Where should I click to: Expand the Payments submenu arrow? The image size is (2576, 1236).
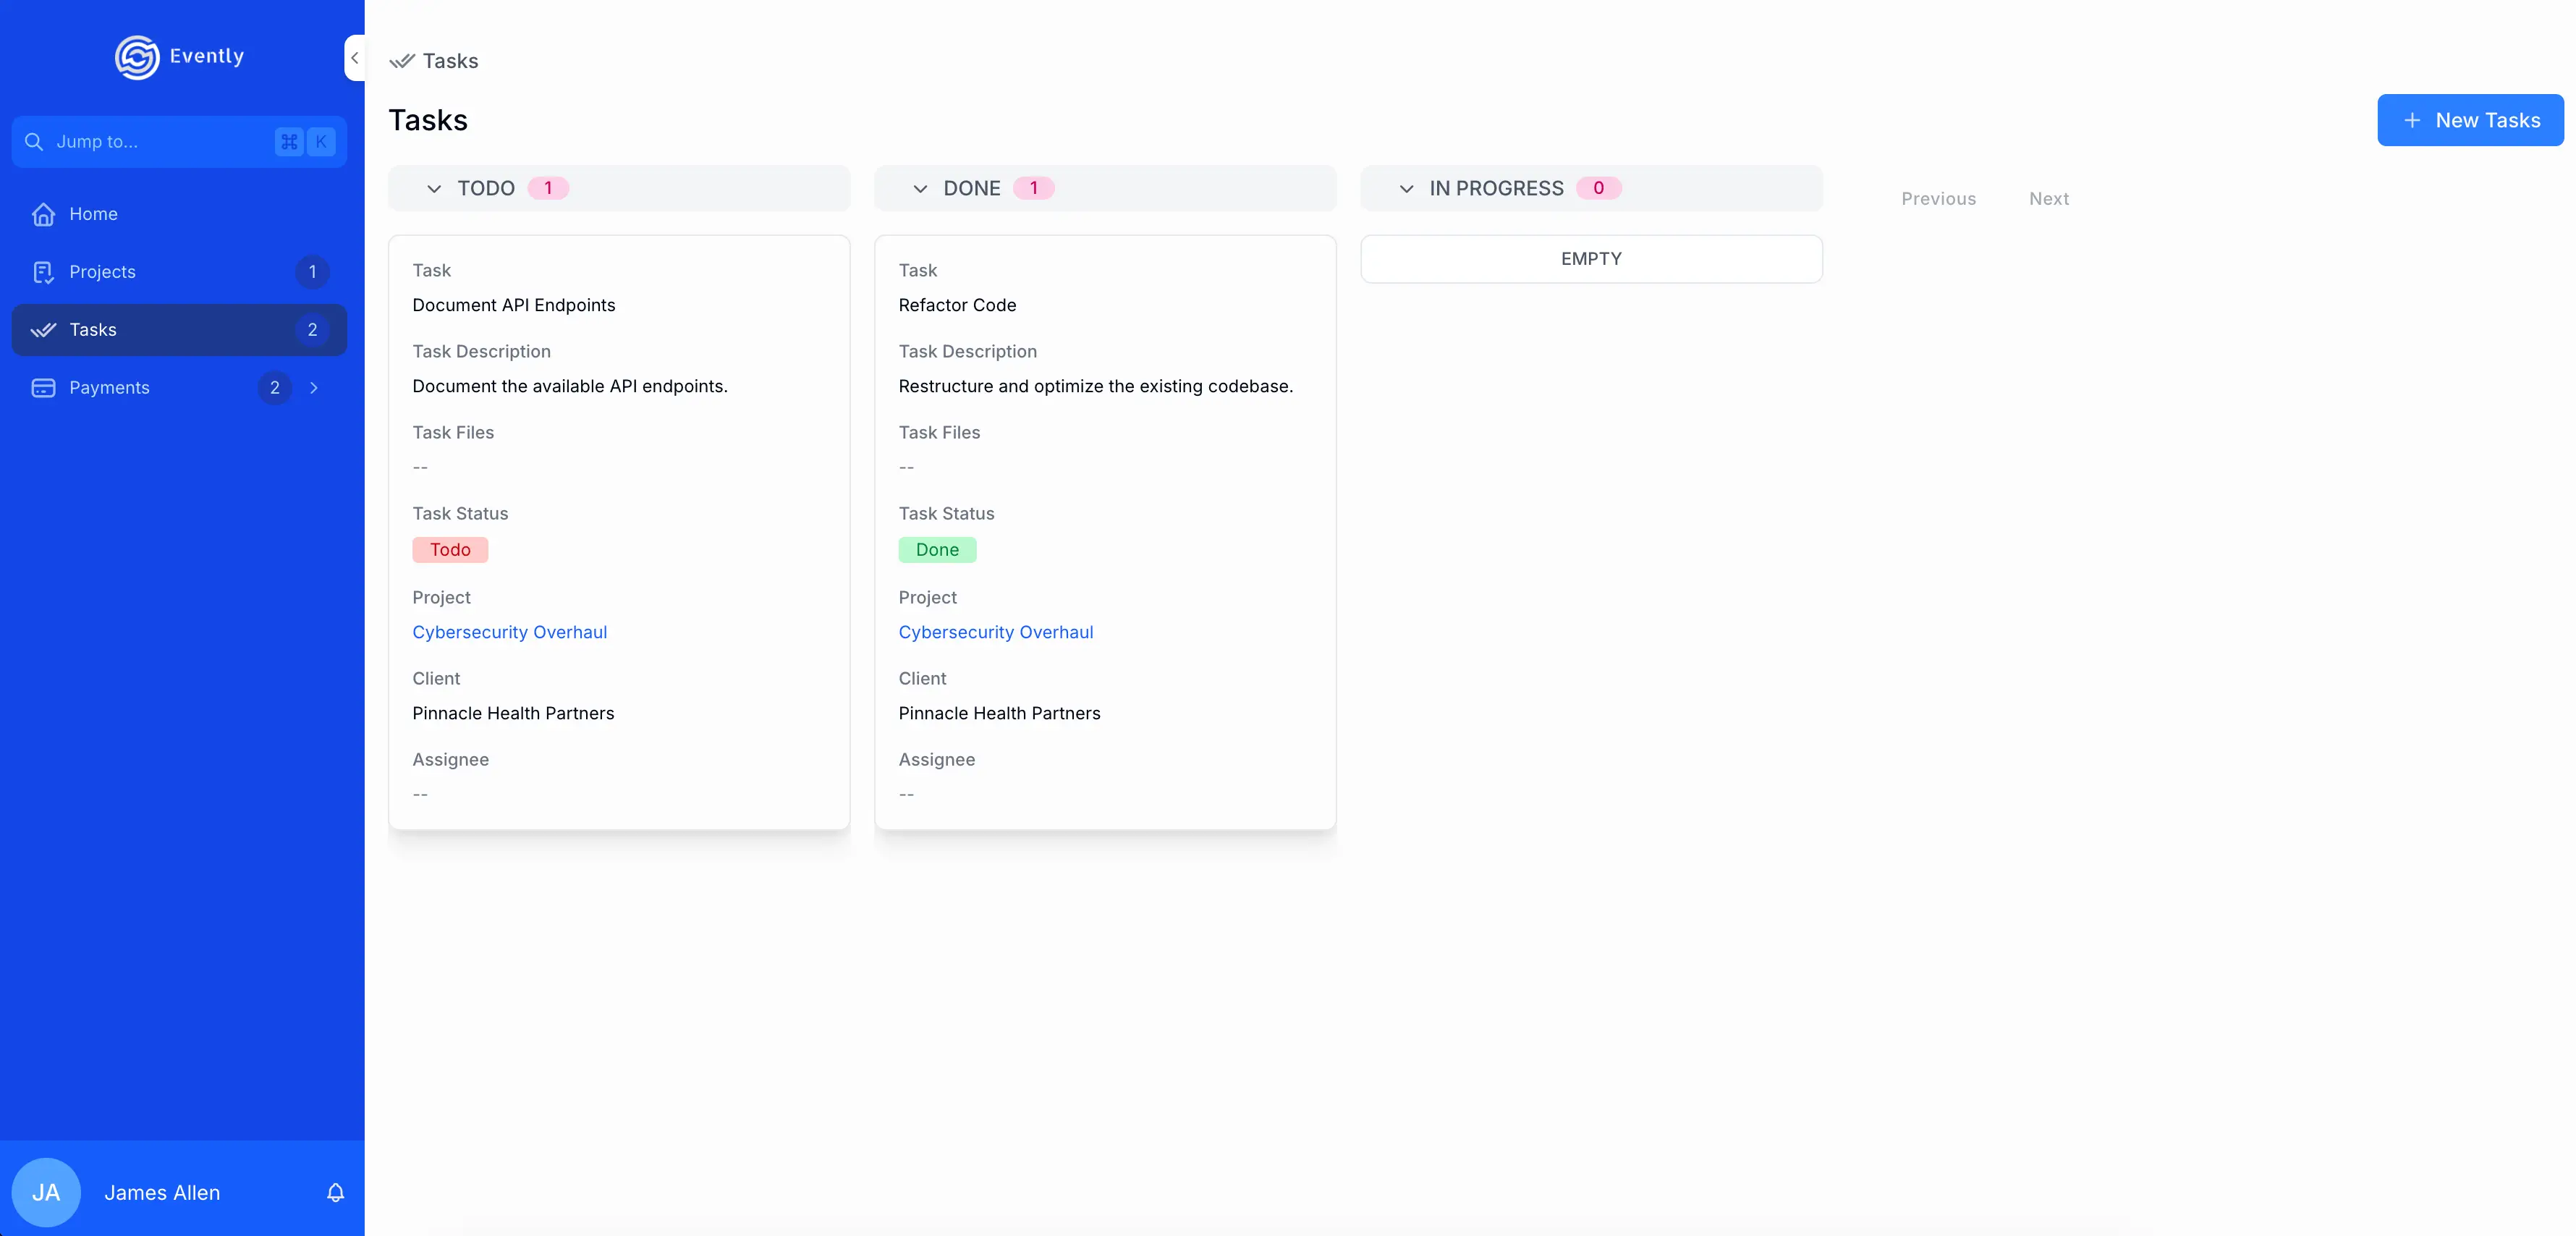point(314,388)
